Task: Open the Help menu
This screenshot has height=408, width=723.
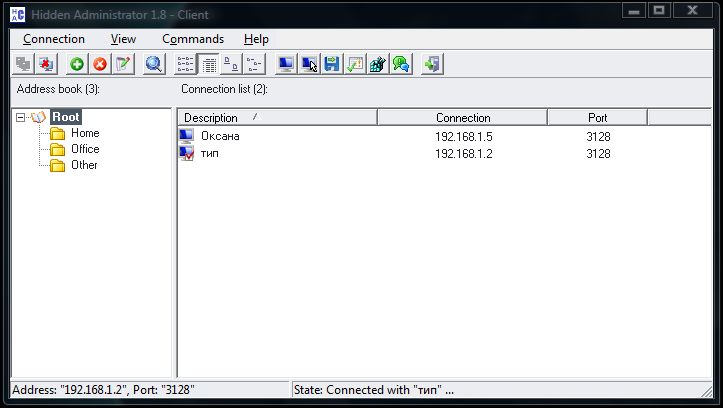Action: tap(256, 39)
